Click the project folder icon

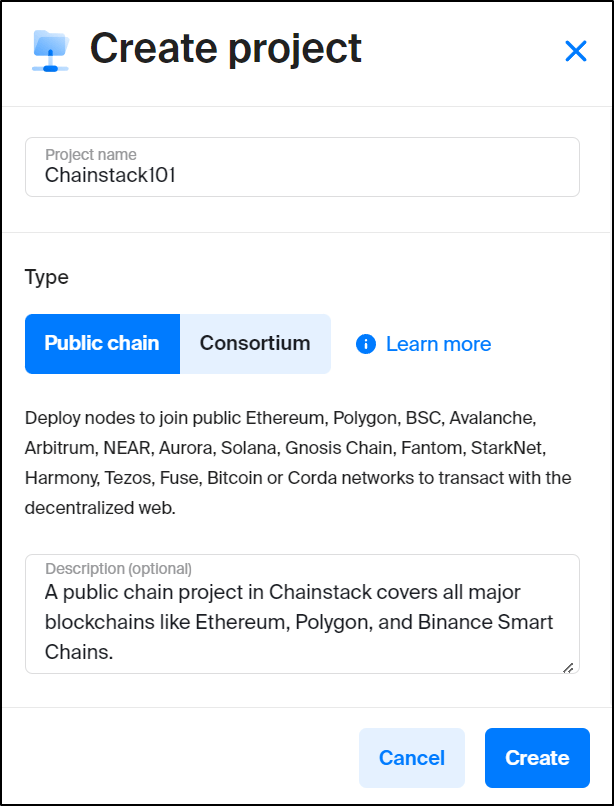point(50,50)
